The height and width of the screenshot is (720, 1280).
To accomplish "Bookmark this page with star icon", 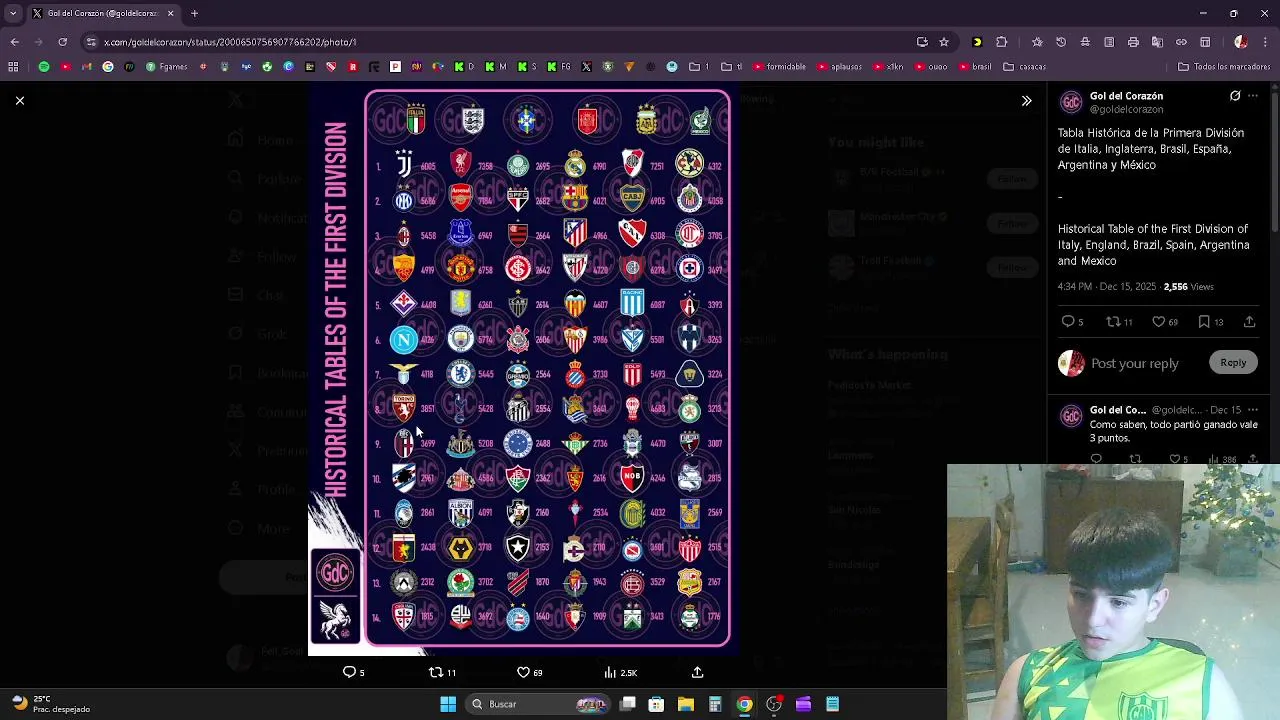I will point(943,42).
